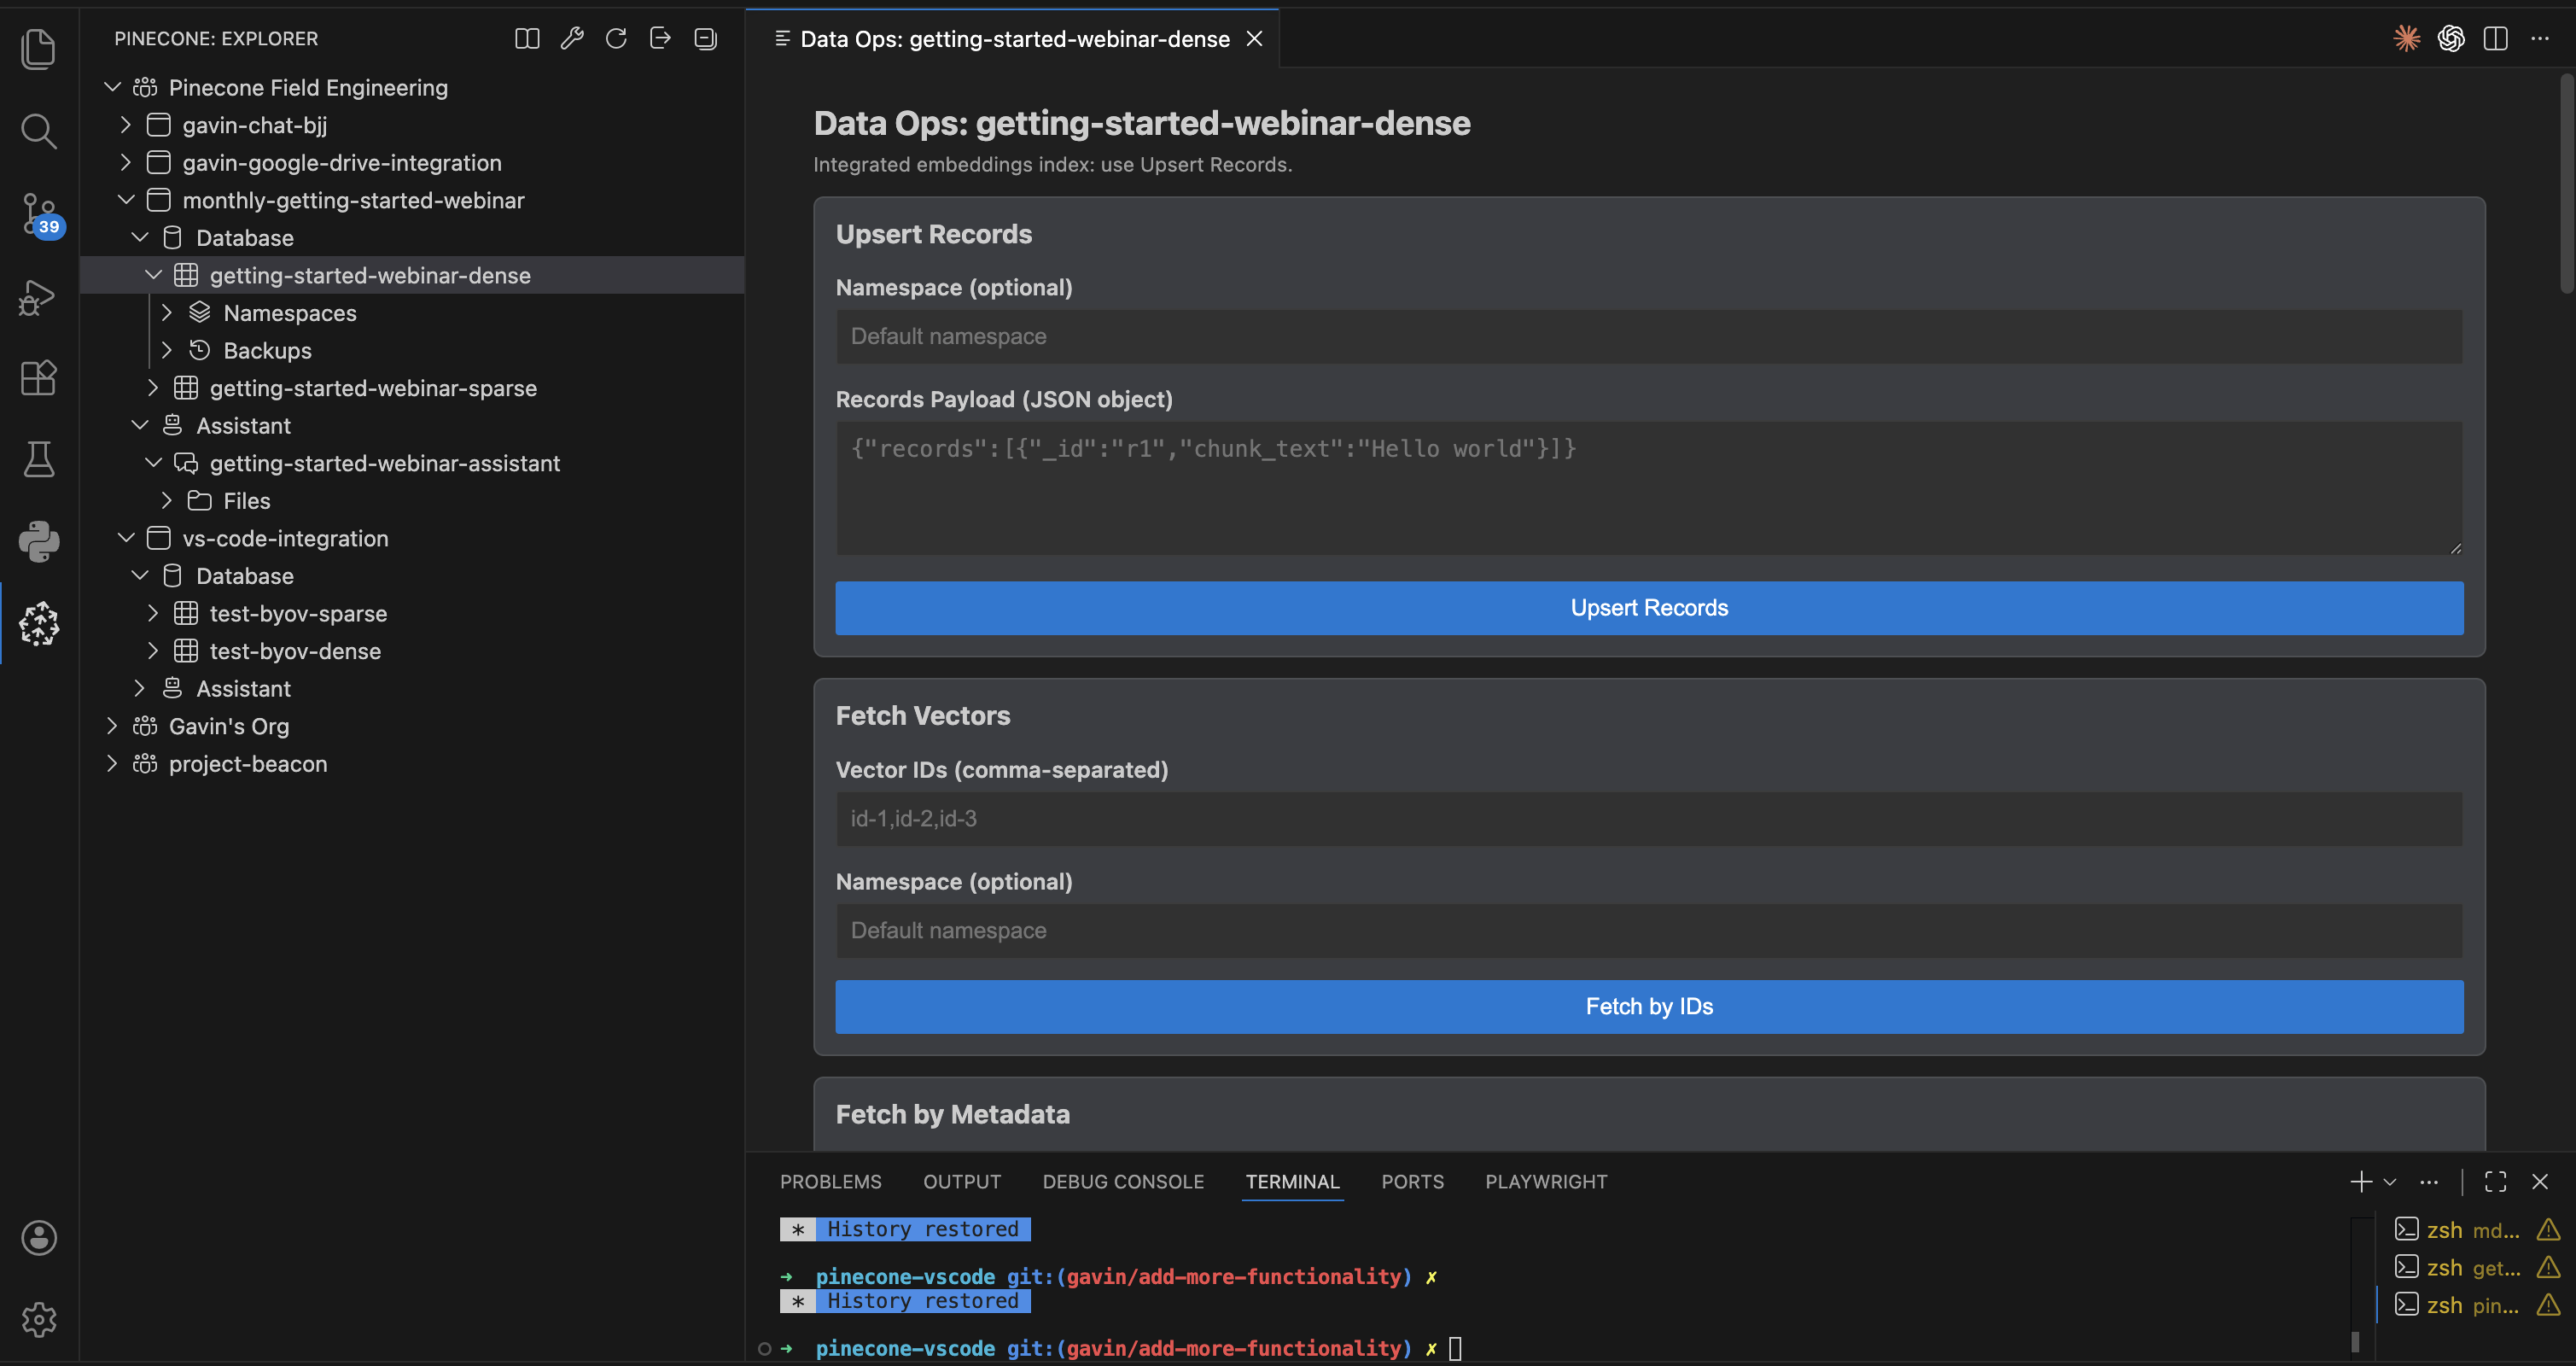The image size is (2576, 1366).
Task: Click the ChatGPT icon in editor toolbar
Action: (2451, 39)
